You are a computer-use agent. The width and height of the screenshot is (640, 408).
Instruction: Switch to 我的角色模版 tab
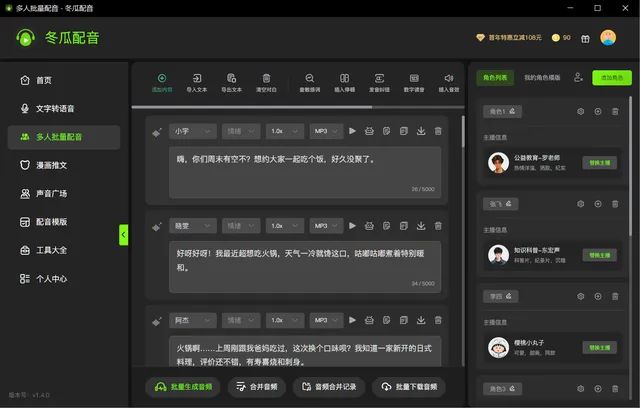click(542, 78)
